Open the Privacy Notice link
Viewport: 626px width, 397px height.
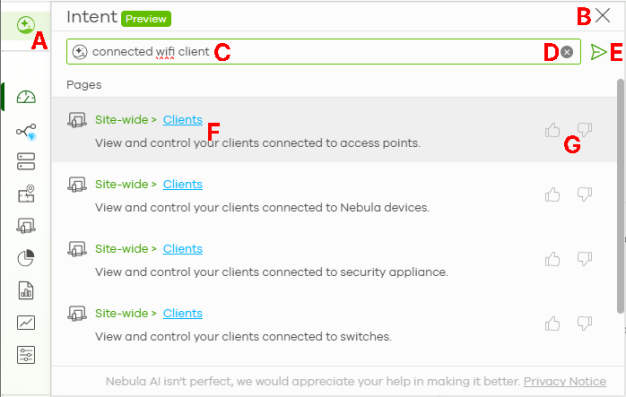[x=565, y=381]
